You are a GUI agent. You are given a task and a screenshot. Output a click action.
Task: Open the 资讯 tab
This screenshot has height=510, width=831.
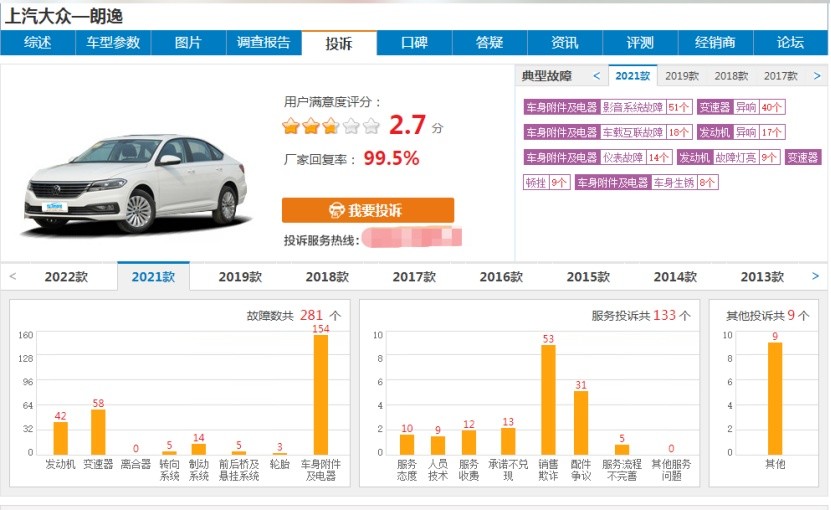pyautogui.click(x=565, y=42)
